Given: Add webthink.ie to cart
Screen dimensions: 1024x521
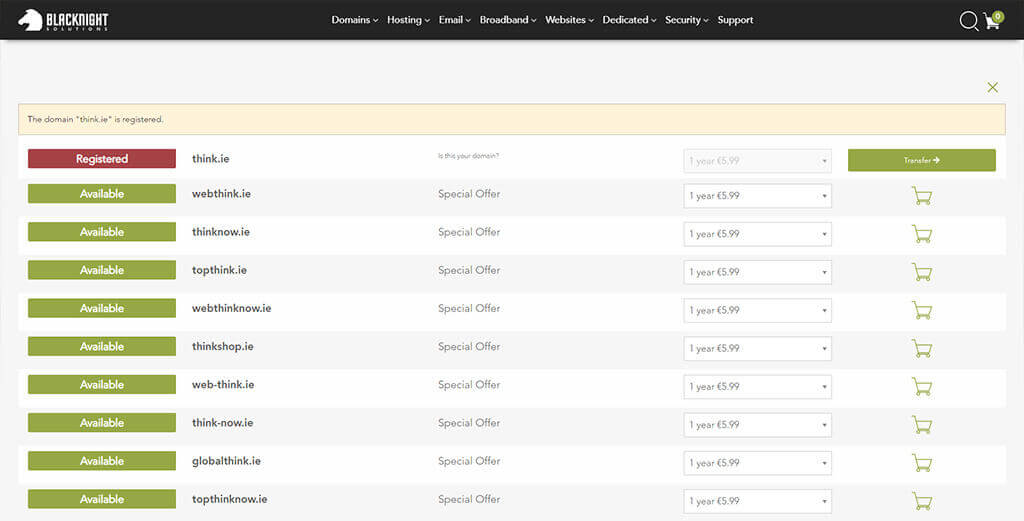Looking at the screenshot, I should coord(921,196).
